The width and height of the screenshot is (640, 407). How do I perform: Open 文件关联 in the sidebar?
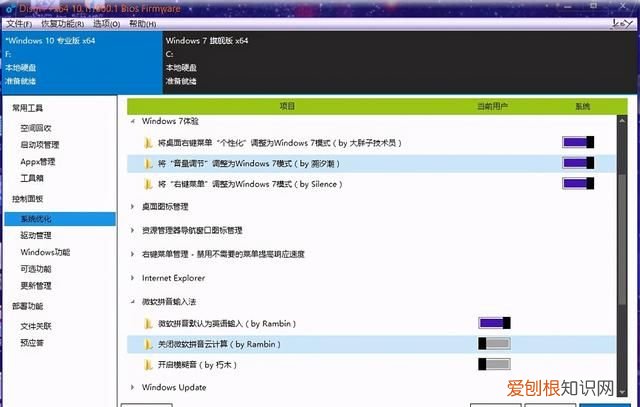click(36, 326)
